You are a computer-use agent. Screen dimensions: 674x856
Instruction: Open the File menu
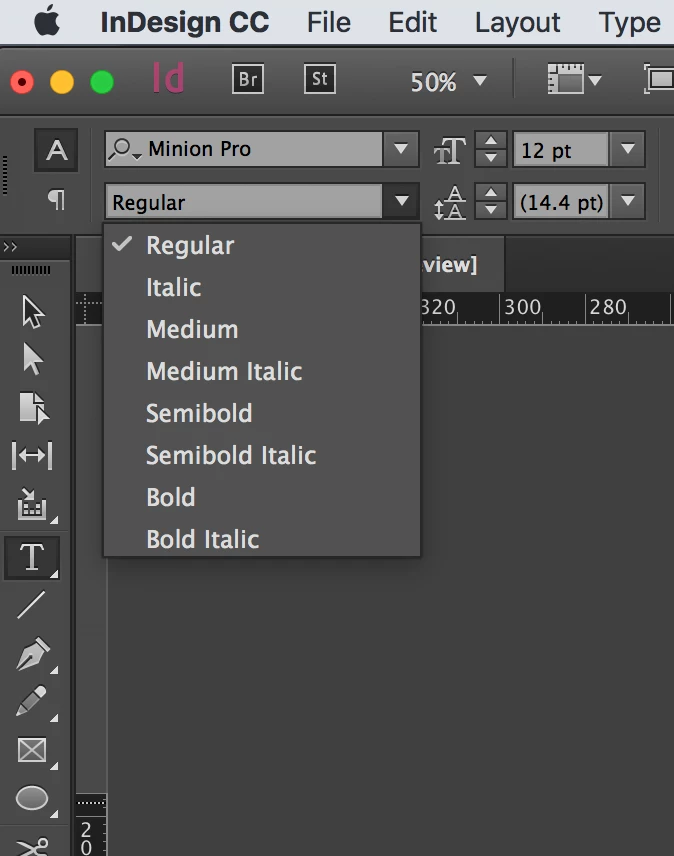329,22
